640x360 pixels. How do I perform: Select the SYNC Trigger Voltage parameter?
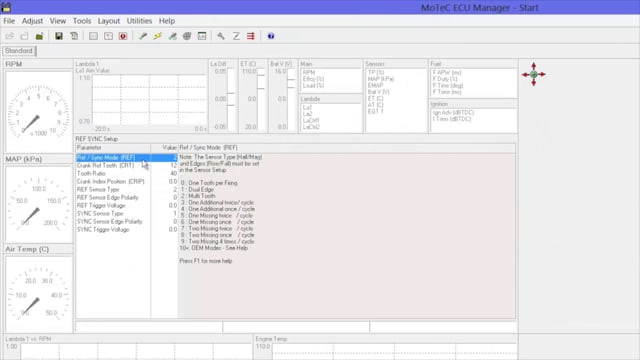click(x=103, y=229)
